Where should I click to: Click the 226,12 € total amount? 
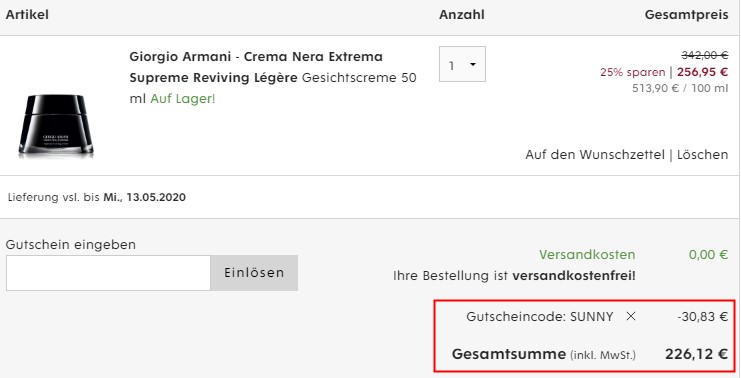[697, 354]
